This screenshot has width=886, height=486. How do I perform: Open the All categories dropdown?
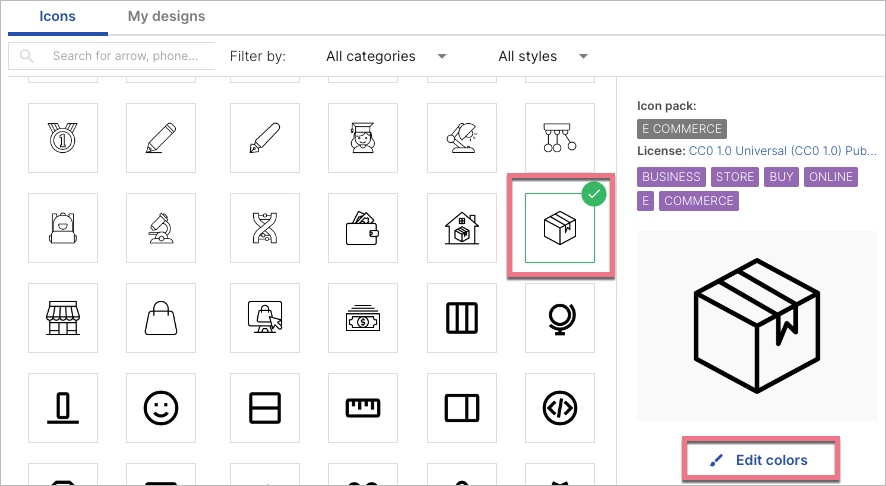click(386, 56)
